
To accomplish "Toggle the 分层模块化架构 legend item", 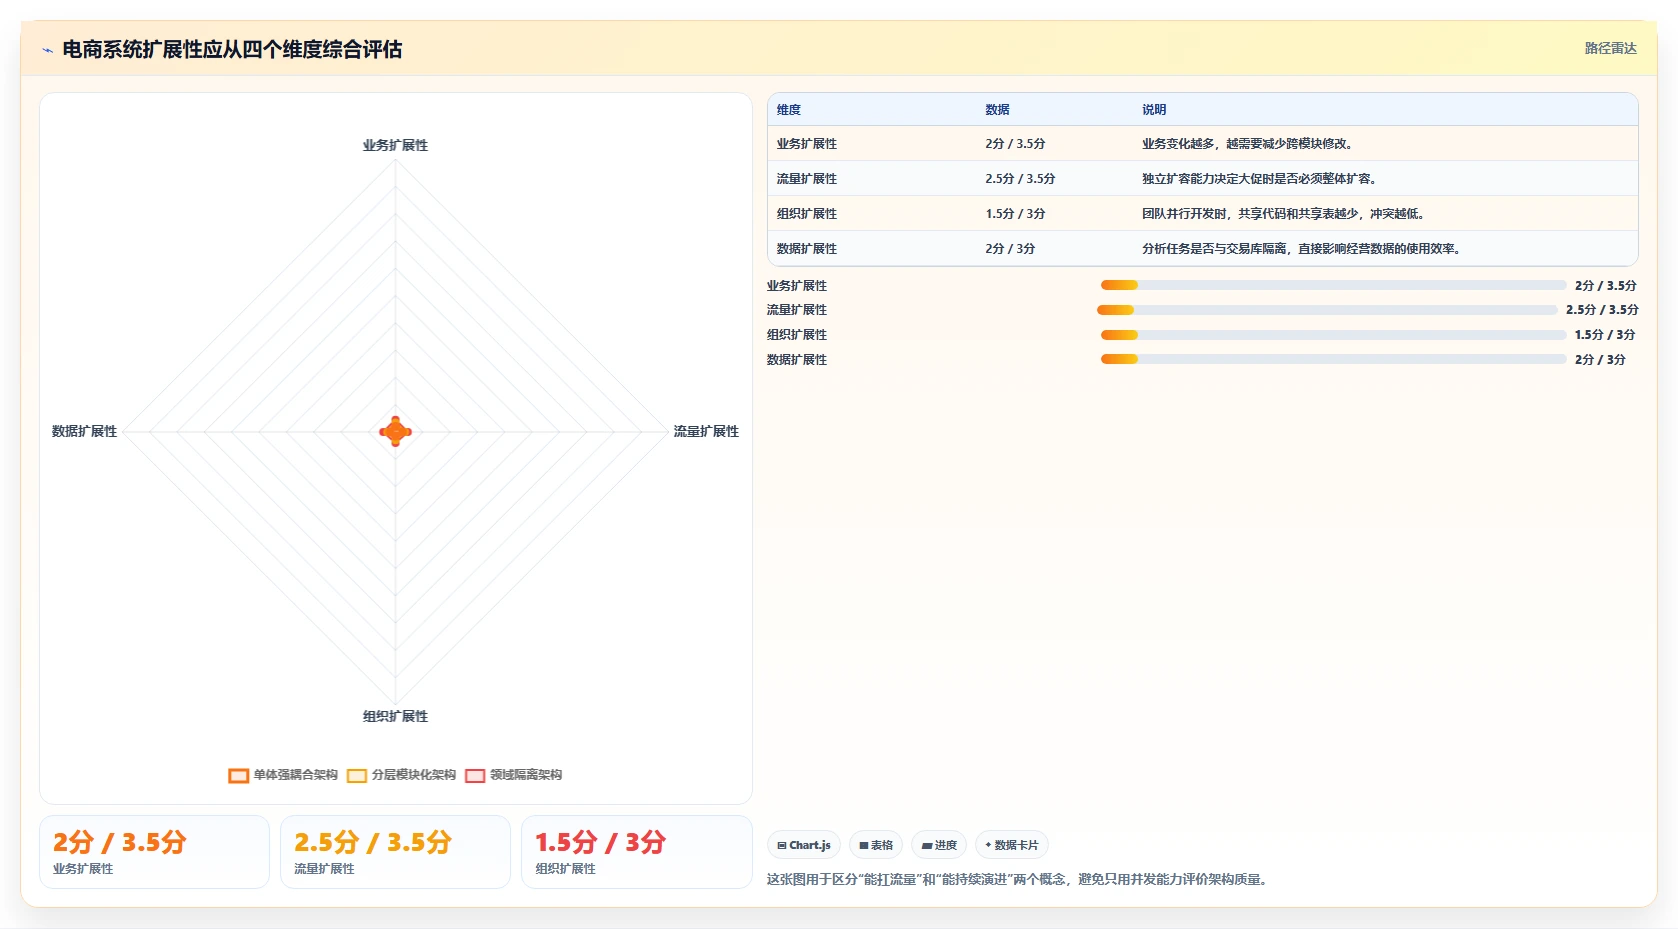I will [401, 775].
